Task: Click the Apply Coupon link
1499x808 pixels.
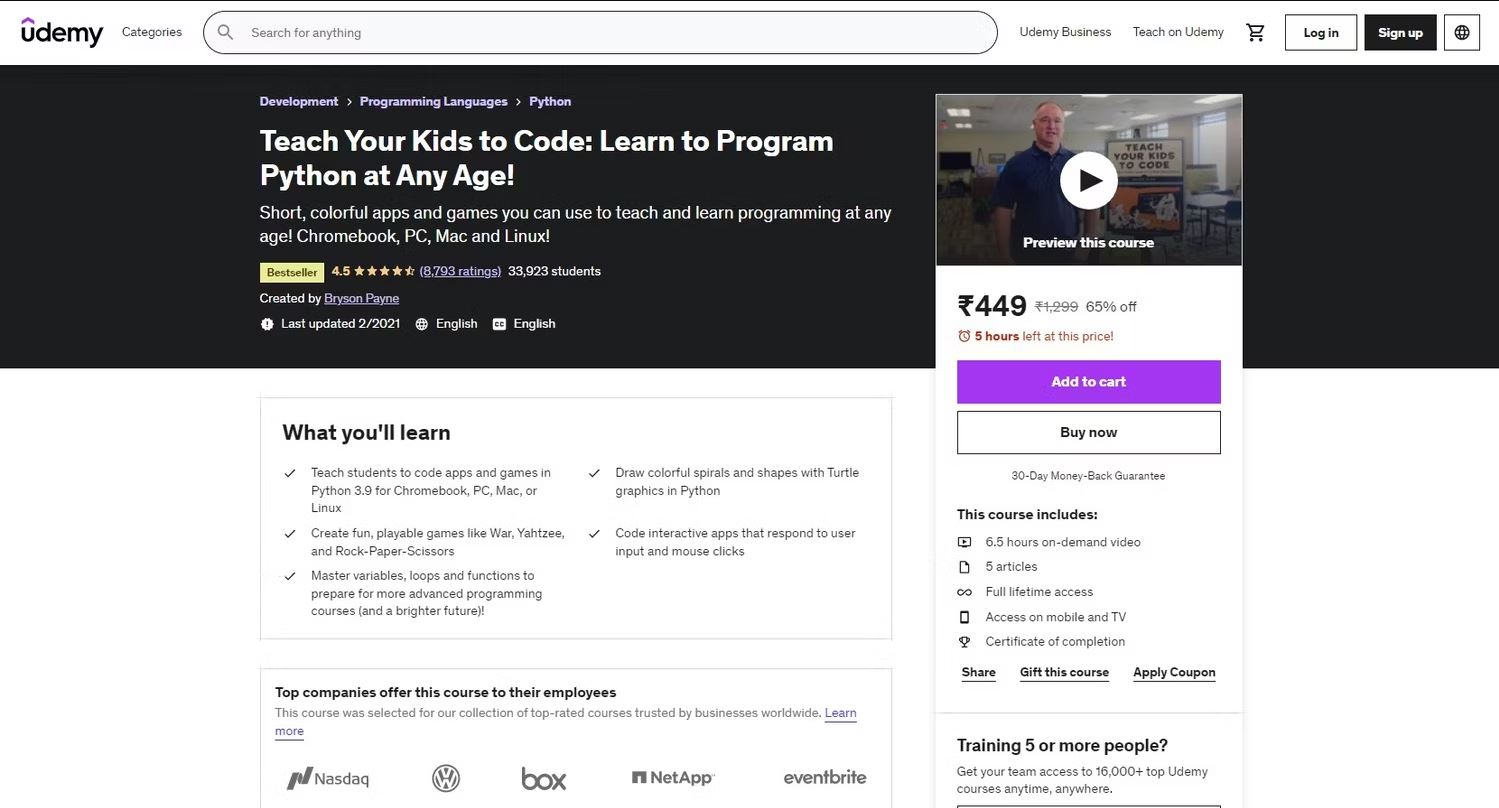Action: coord(1174,673)
